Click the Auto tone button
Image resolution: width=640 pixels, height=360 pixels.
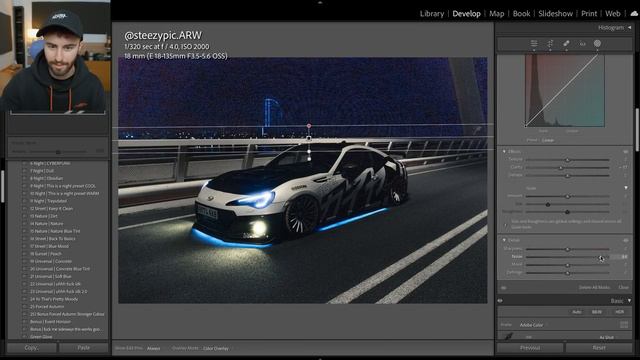pos(577,312)
